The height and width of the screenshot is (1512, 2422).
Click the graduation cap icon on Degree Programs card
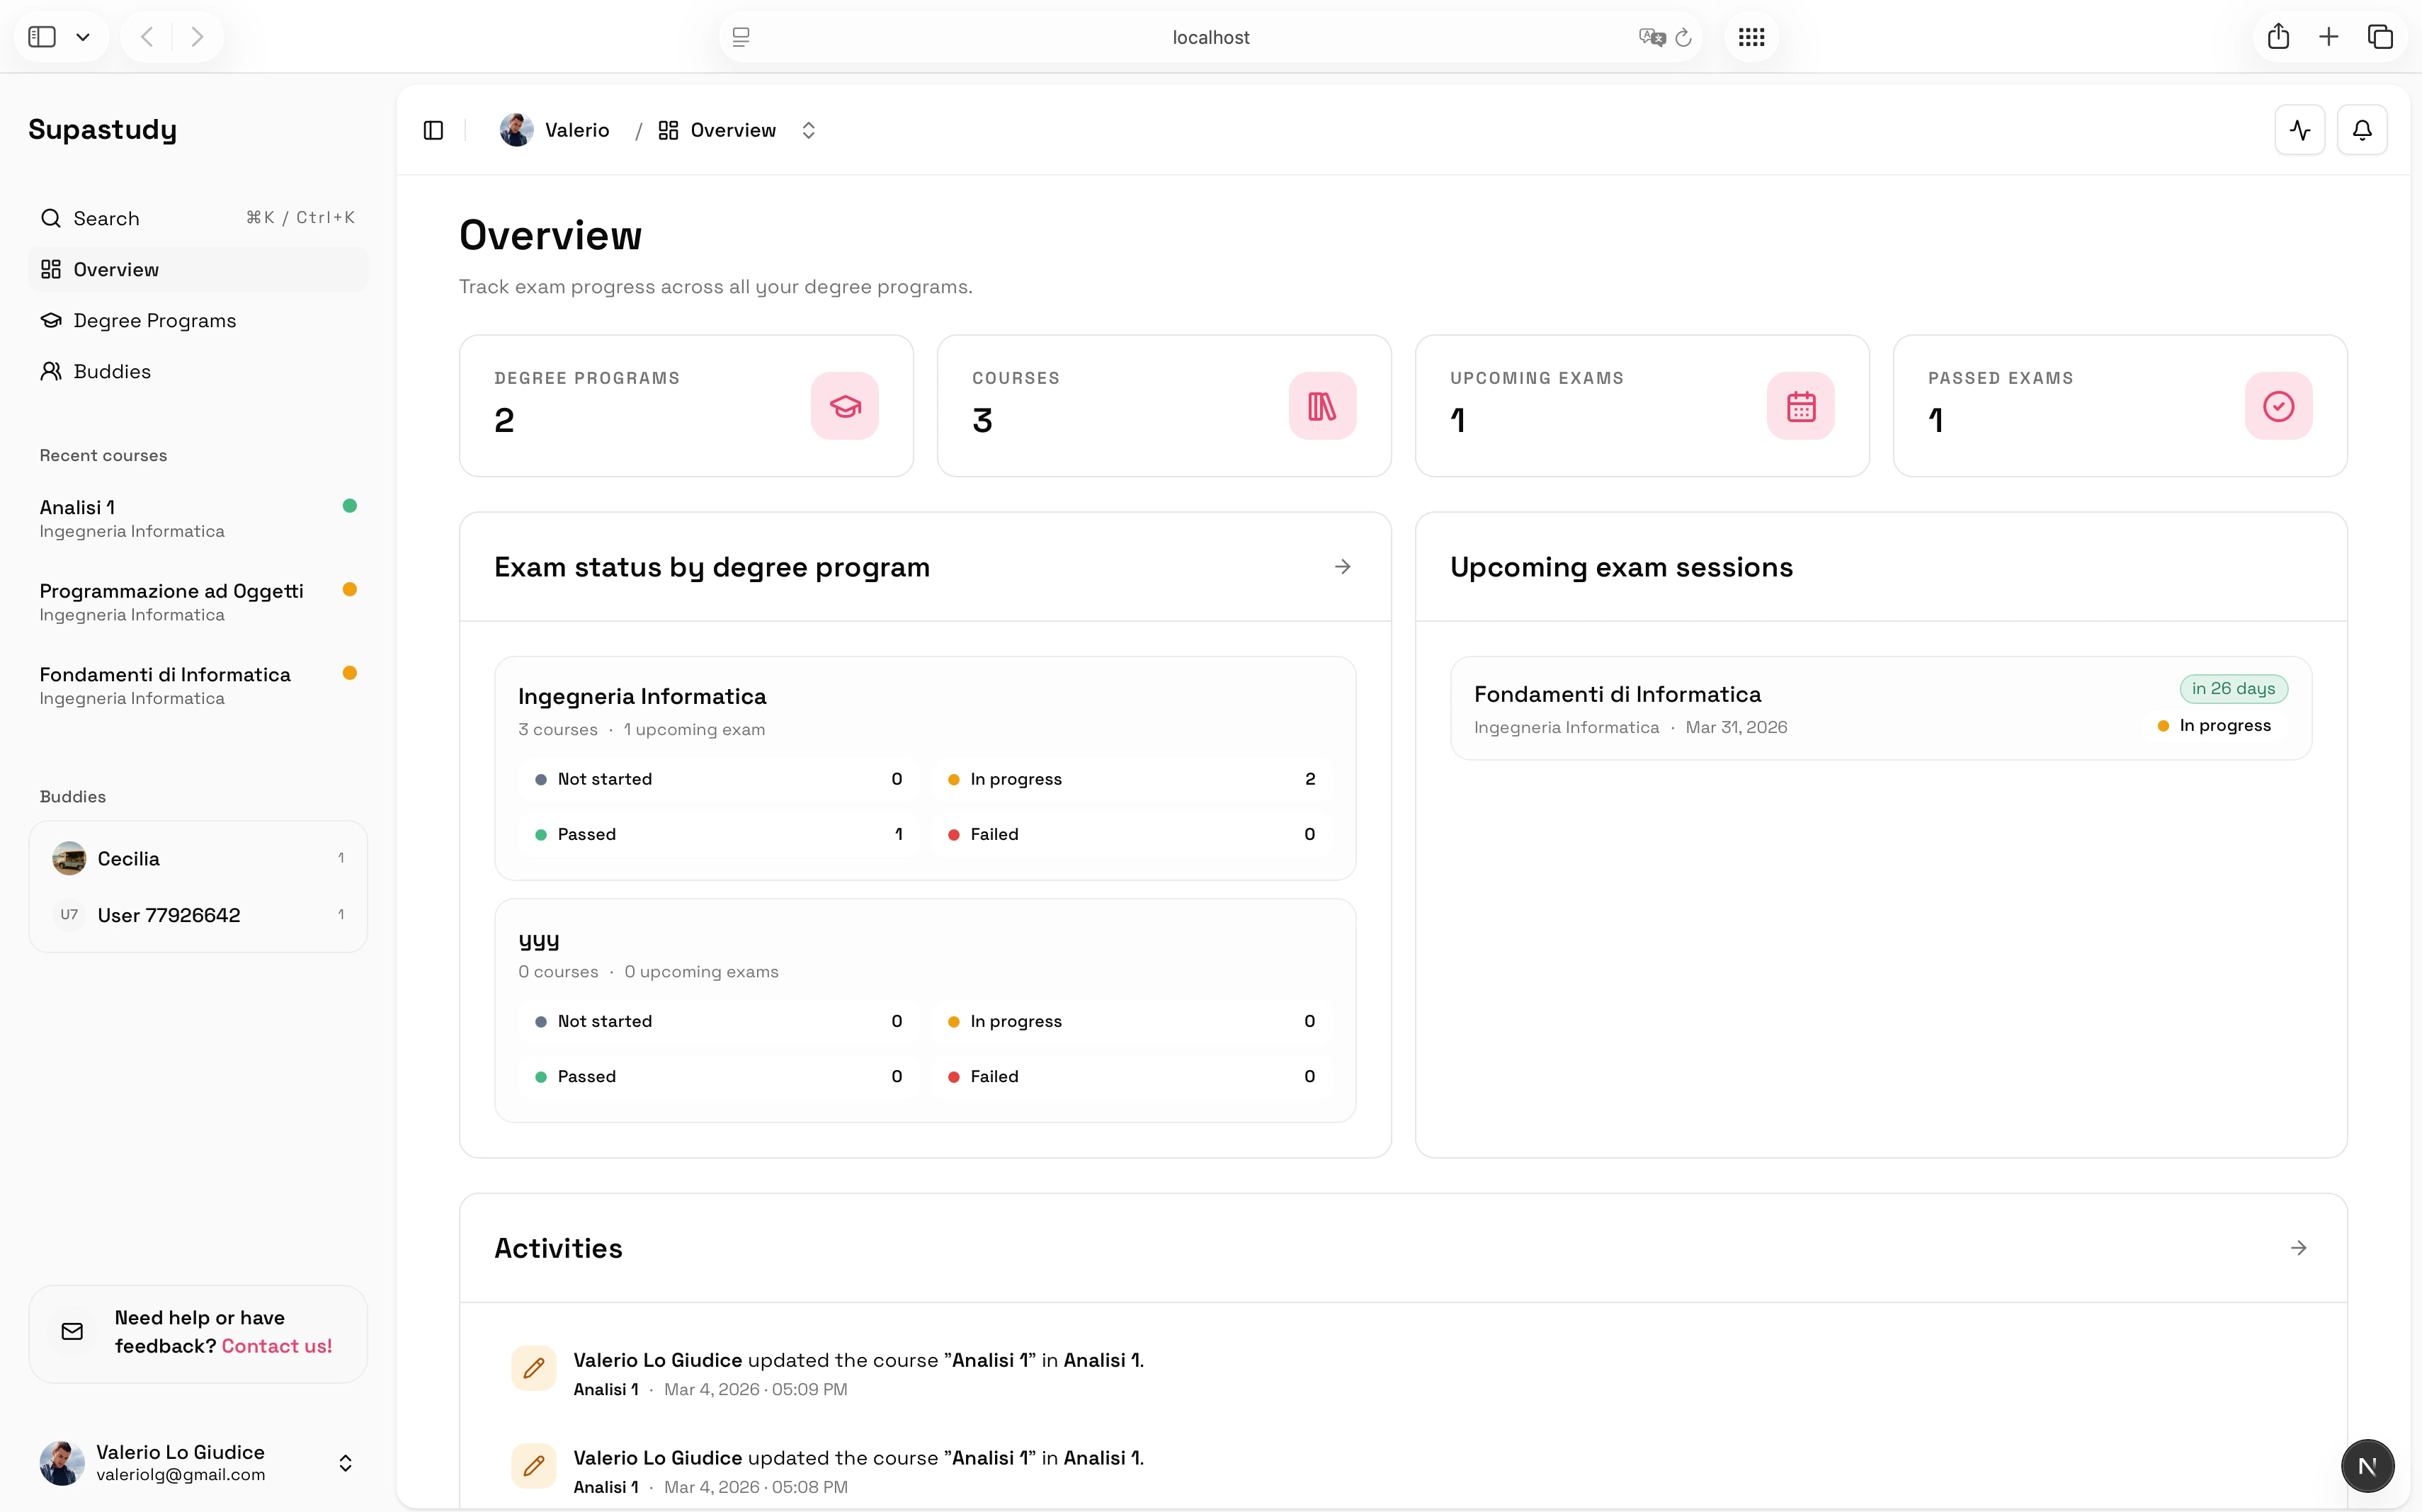tap(845, 405)
